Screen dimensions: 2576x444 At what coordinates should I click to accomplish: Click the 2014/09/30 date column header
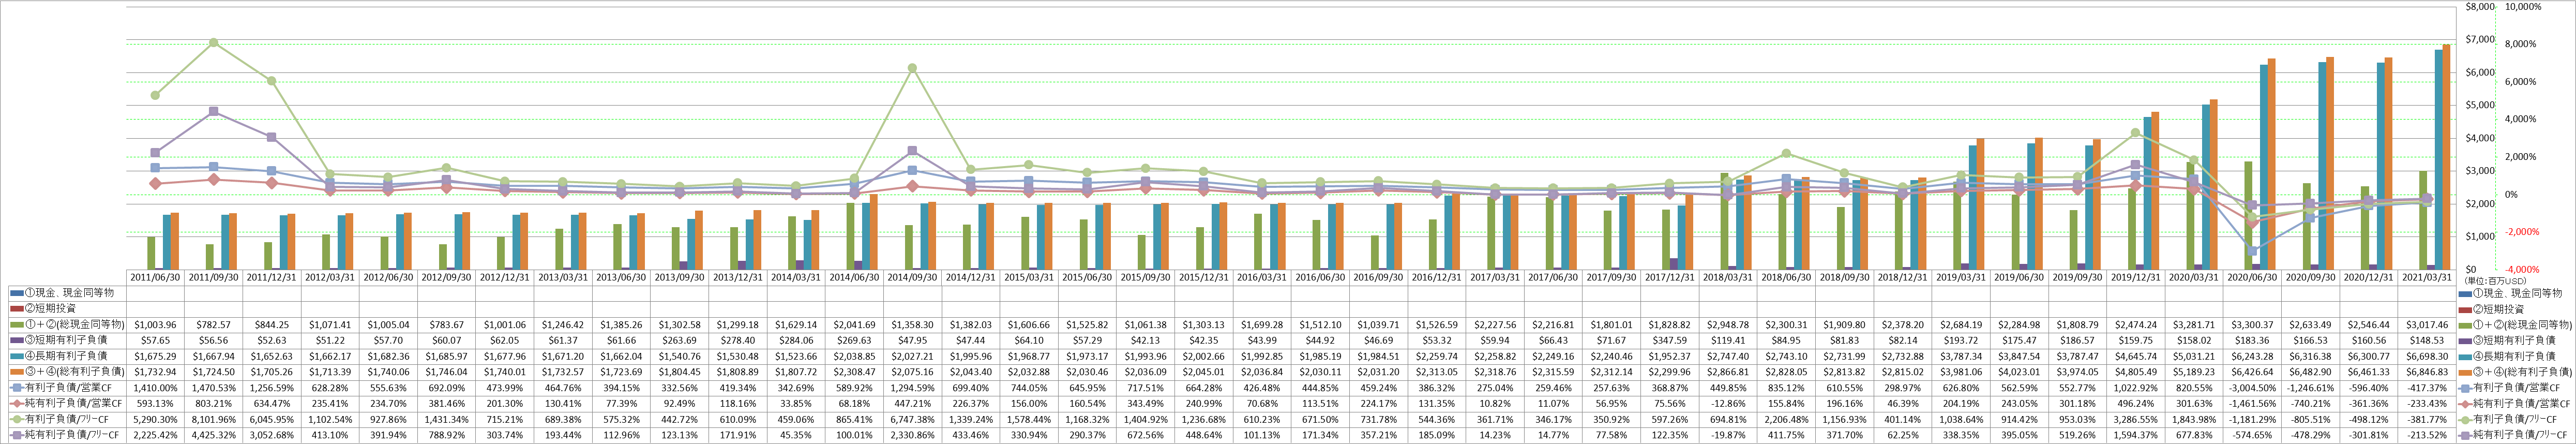click(912, 277)
